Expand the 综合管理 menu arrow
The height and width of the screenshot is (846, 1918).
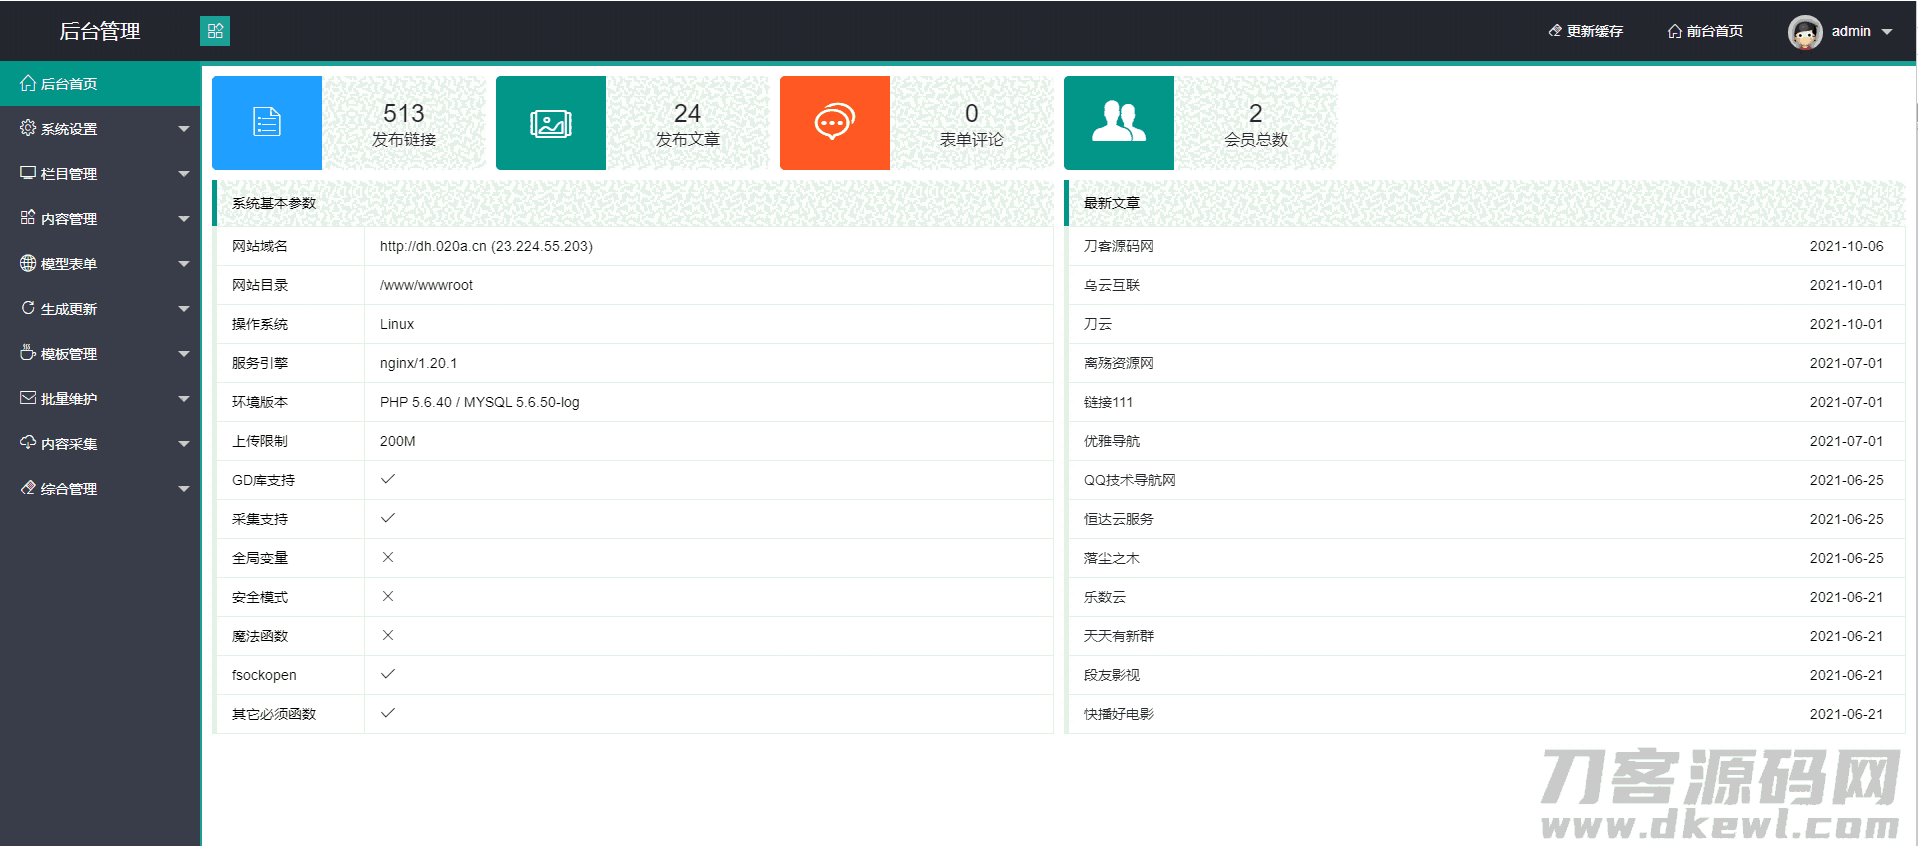coord(184,489)
